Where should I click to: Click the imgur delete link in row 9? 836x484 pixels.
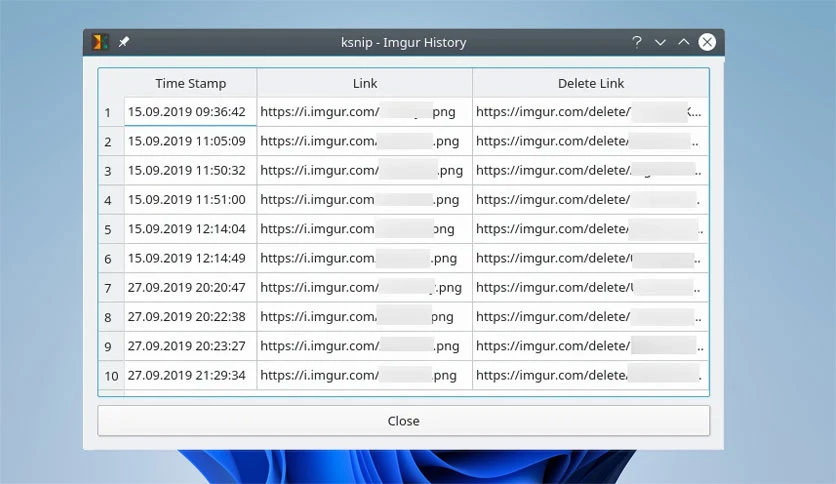pos(591,346)
